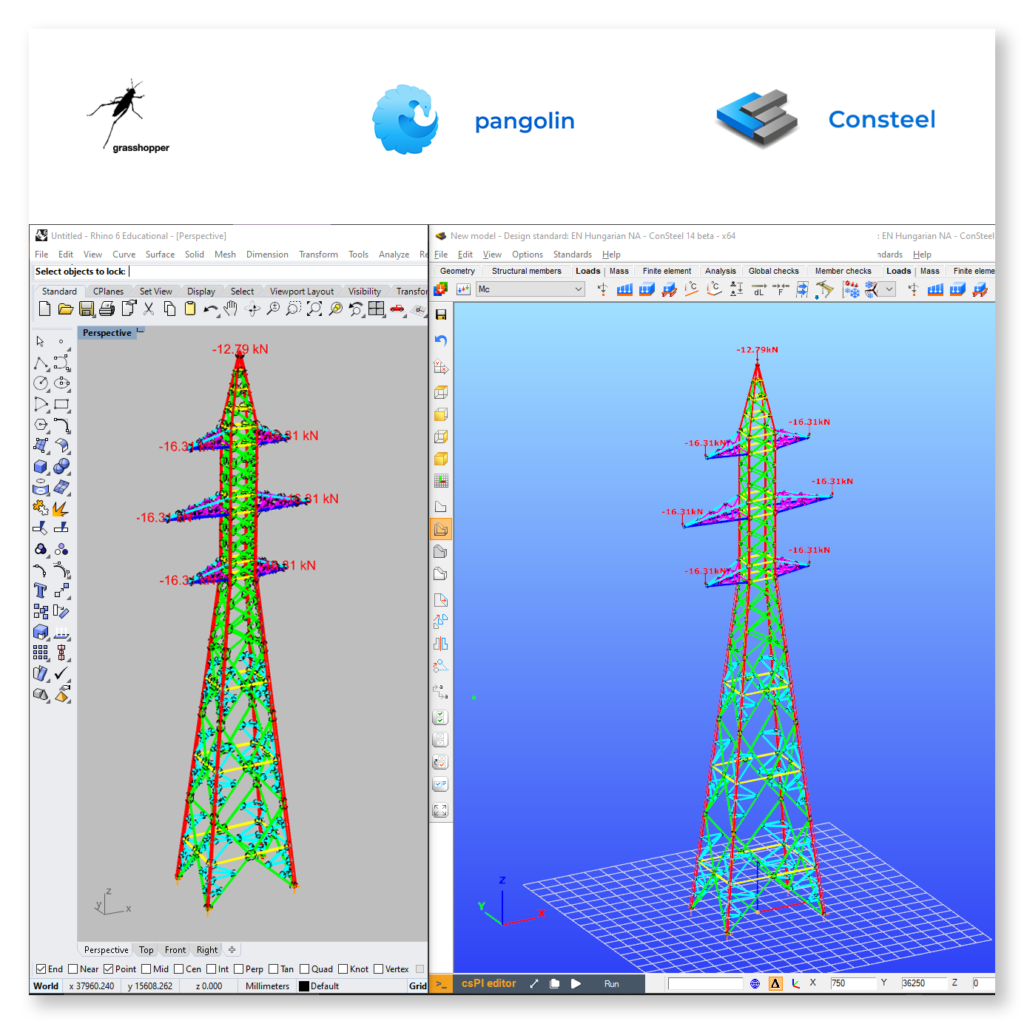The width and height of the screenshot is (1024, 1024).
Task: Click the World coordinate system status button
Action: [x=46, y=986]
